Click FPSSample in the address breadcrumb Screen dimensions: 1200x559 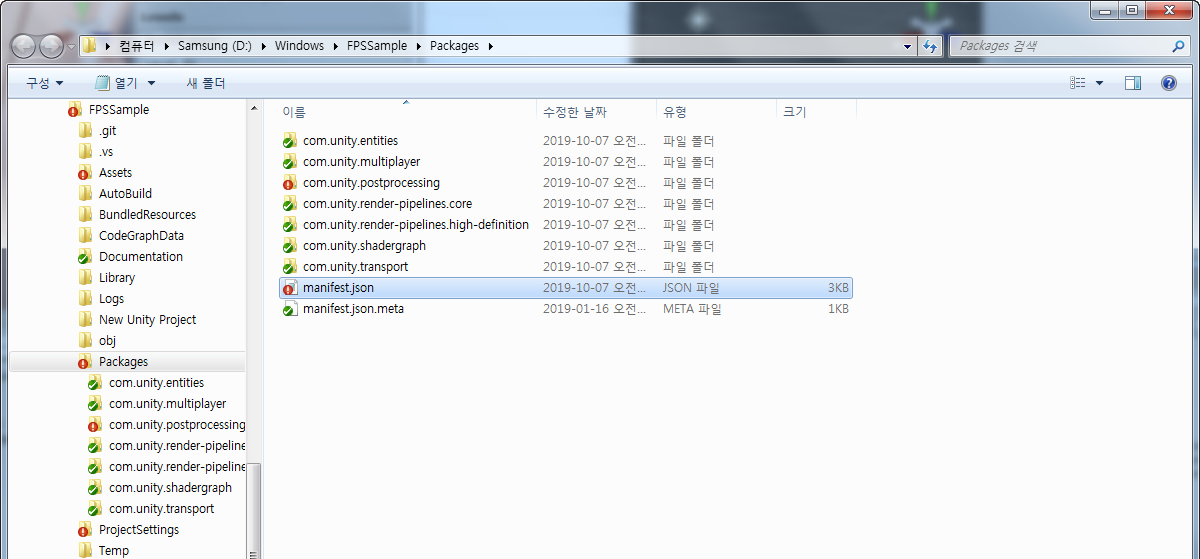click(x=378, y=46)
